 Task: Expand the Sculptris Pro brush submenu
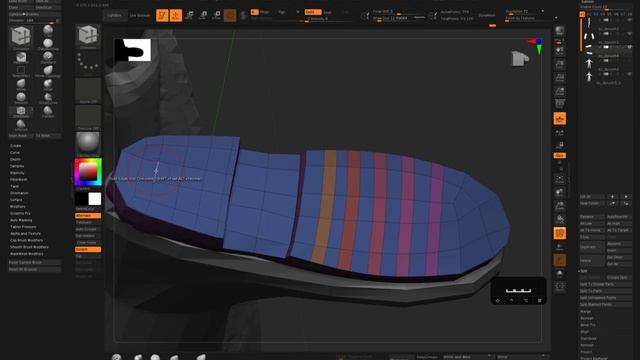(20, 213)
